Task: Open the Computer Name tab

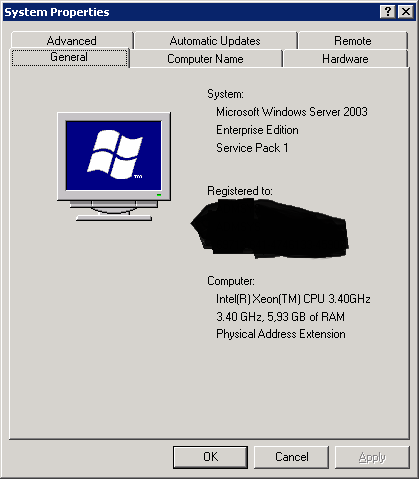Action: pyautogui.click(x=205, y=59)
